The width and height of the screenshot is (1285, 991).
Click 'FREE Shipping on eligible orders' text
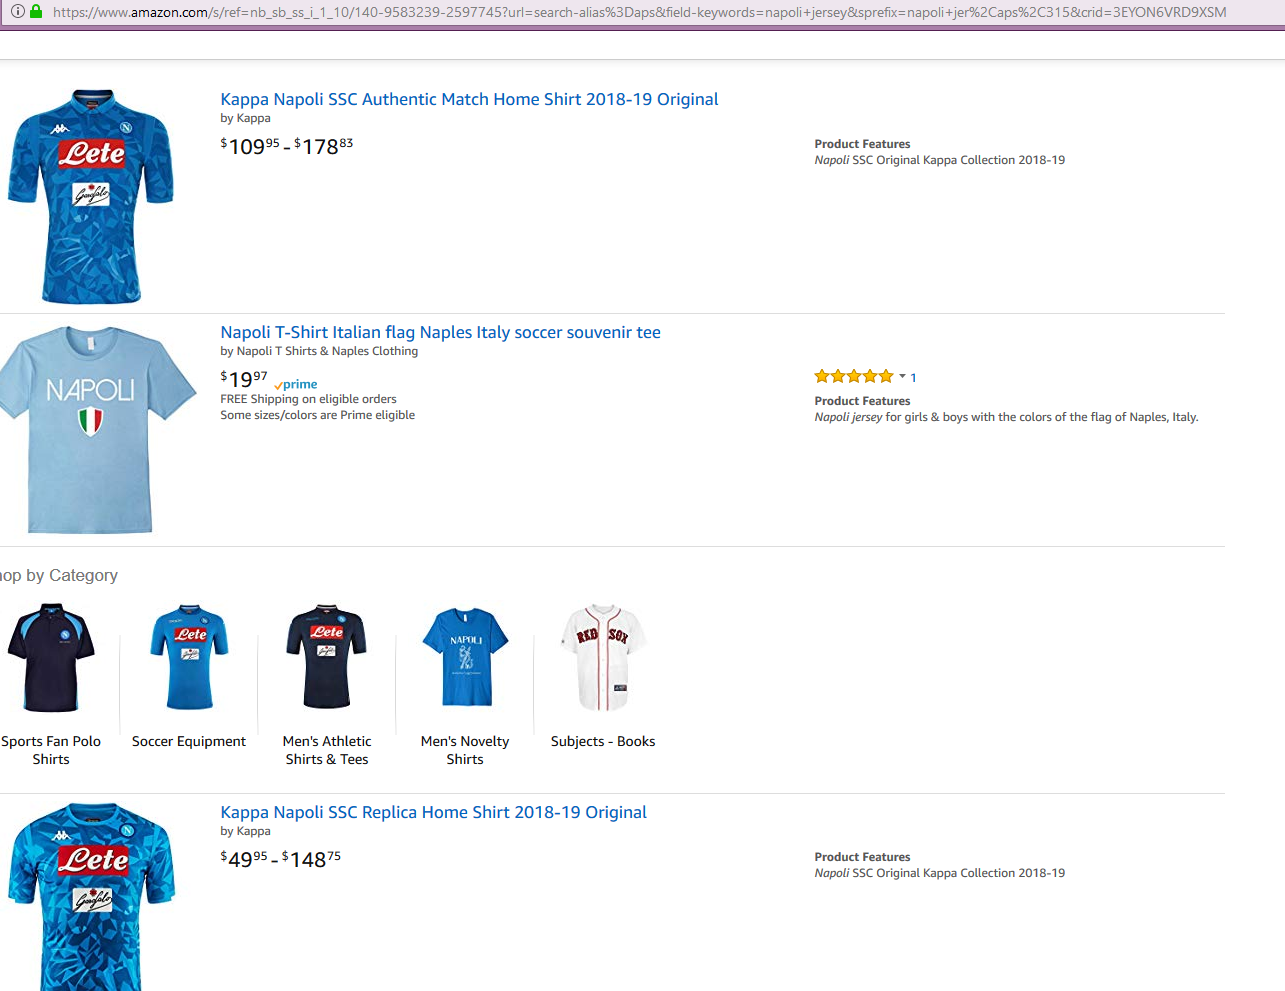click(308, 399)
